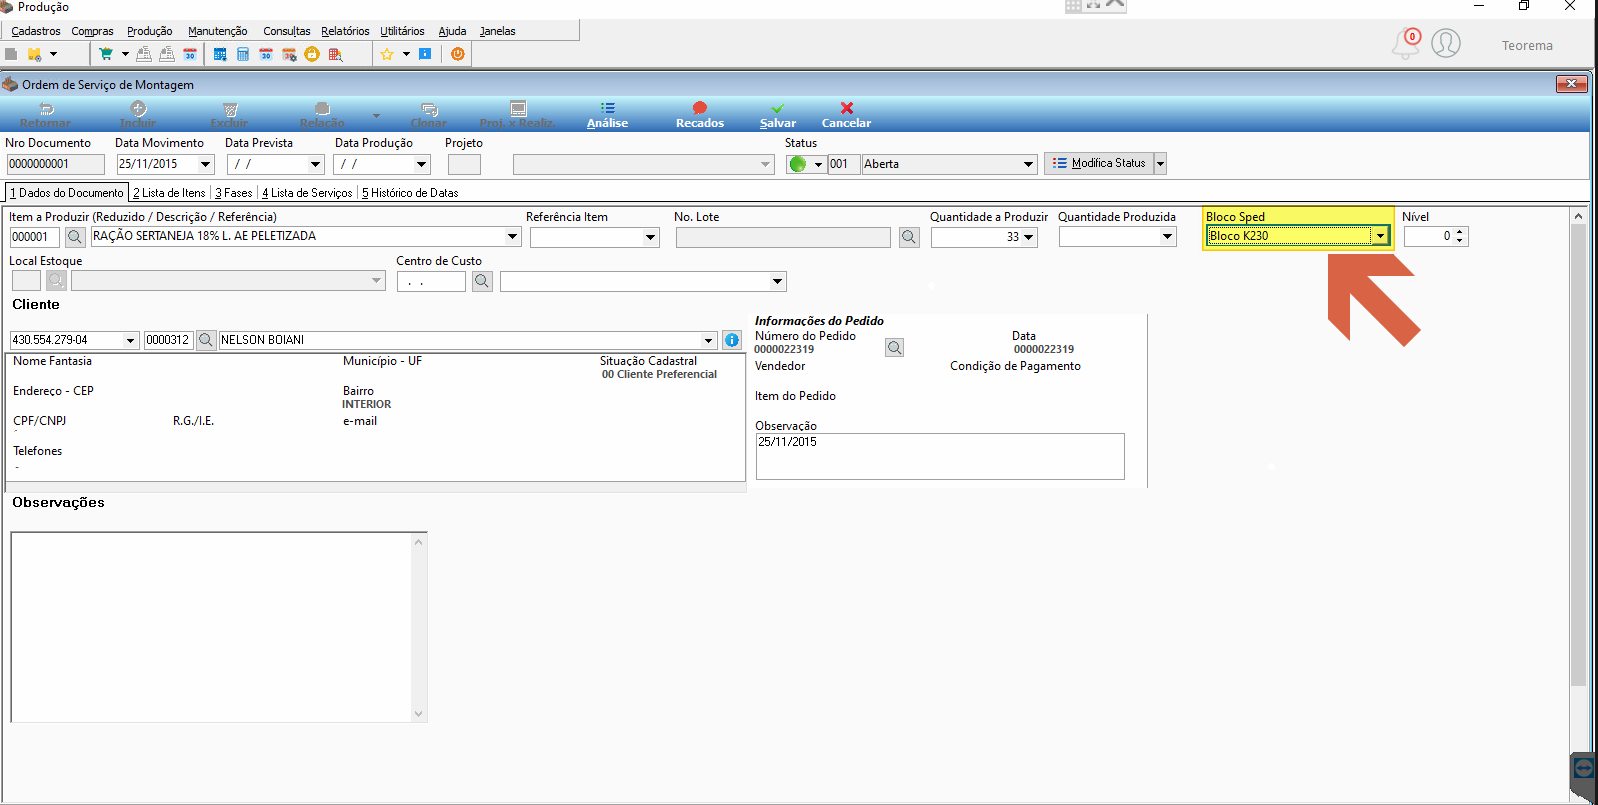Expand the Data Prevista date dropdown

tap(316, 164)
